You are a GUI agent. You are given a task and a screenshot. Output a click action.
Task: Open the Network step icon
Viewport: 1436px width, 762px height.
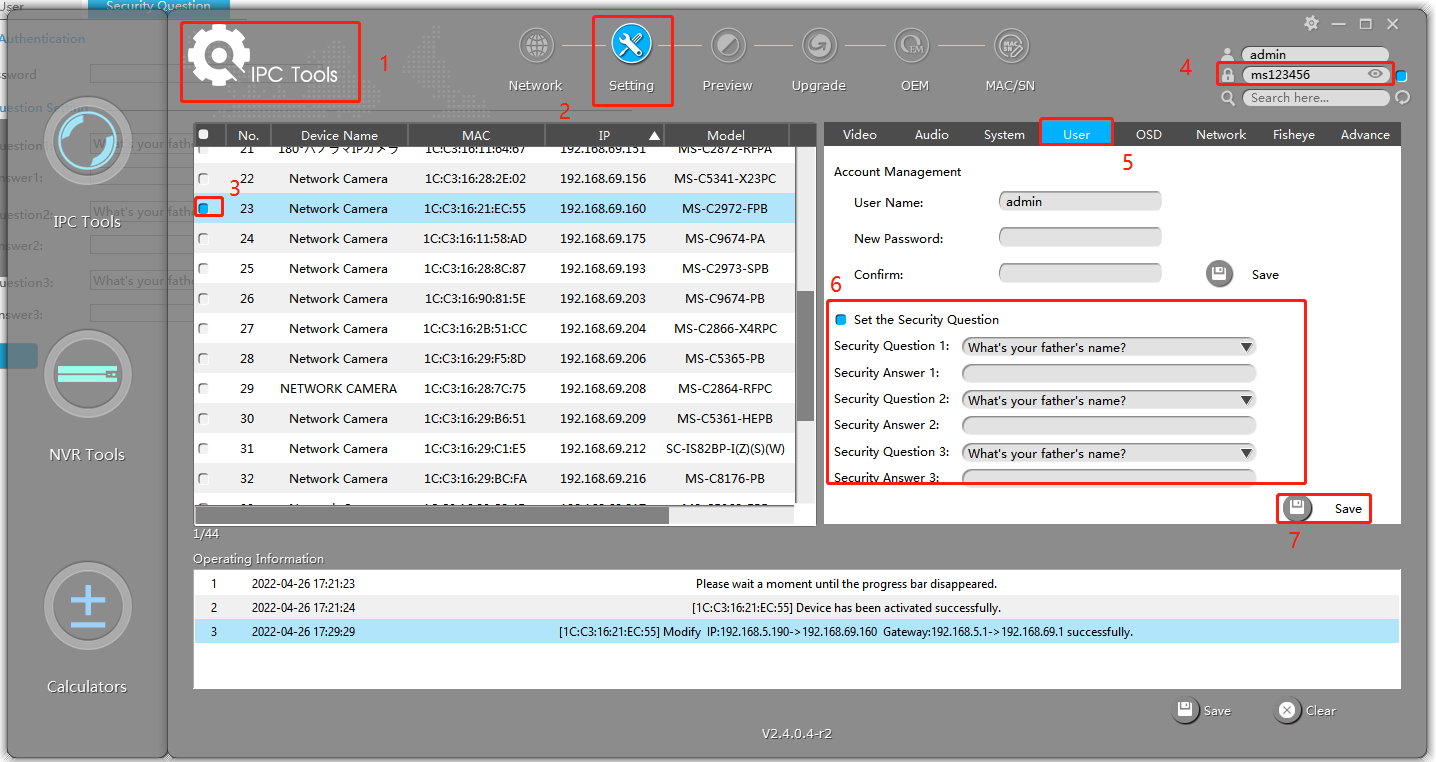click(536, 46)
